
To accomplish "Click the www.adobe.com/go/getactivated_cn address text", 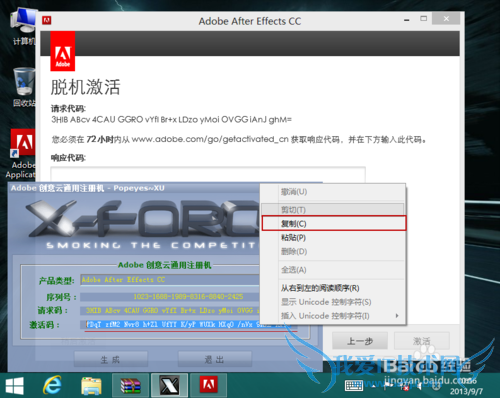I will pyautogui.click(x=210, y=139).
